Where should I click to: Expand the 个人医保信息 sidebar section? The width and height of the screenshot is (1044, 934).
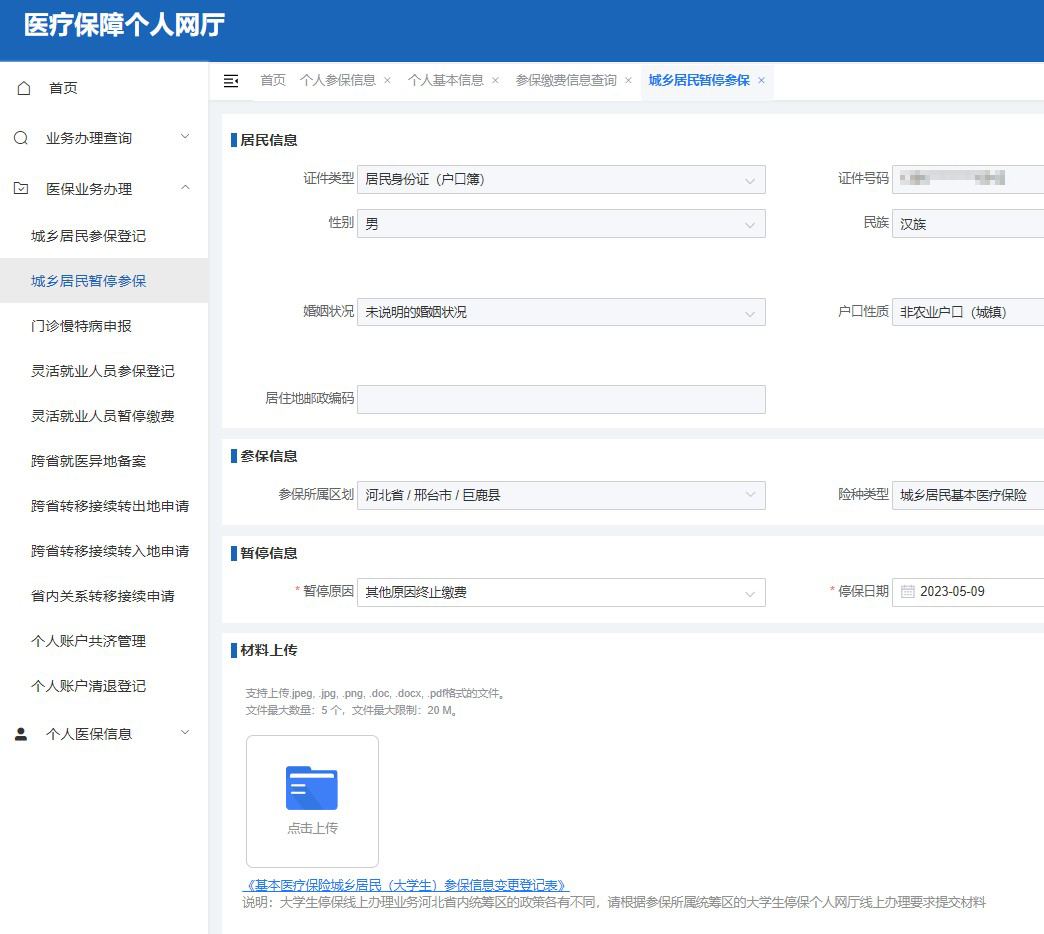point(184,733)
